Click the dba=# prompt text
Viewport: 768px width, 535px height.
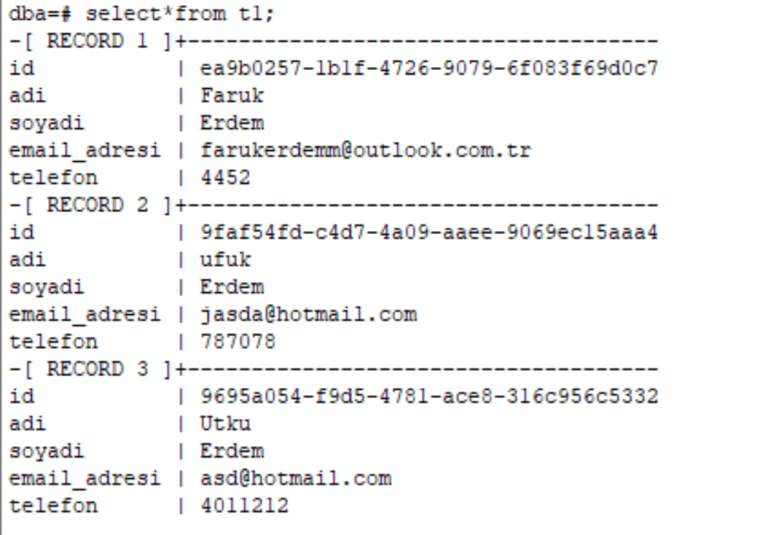click(x=40, y=14)
